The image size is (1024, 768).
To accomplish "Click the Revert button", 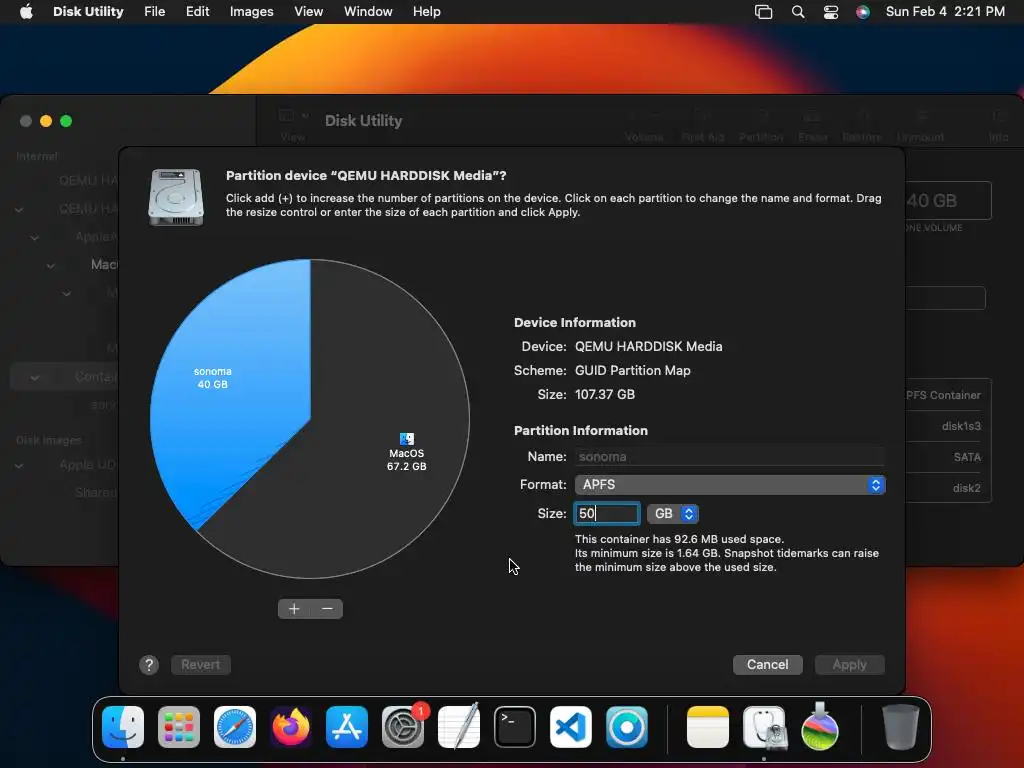I will pyautogui.click(x=200, y=665).
